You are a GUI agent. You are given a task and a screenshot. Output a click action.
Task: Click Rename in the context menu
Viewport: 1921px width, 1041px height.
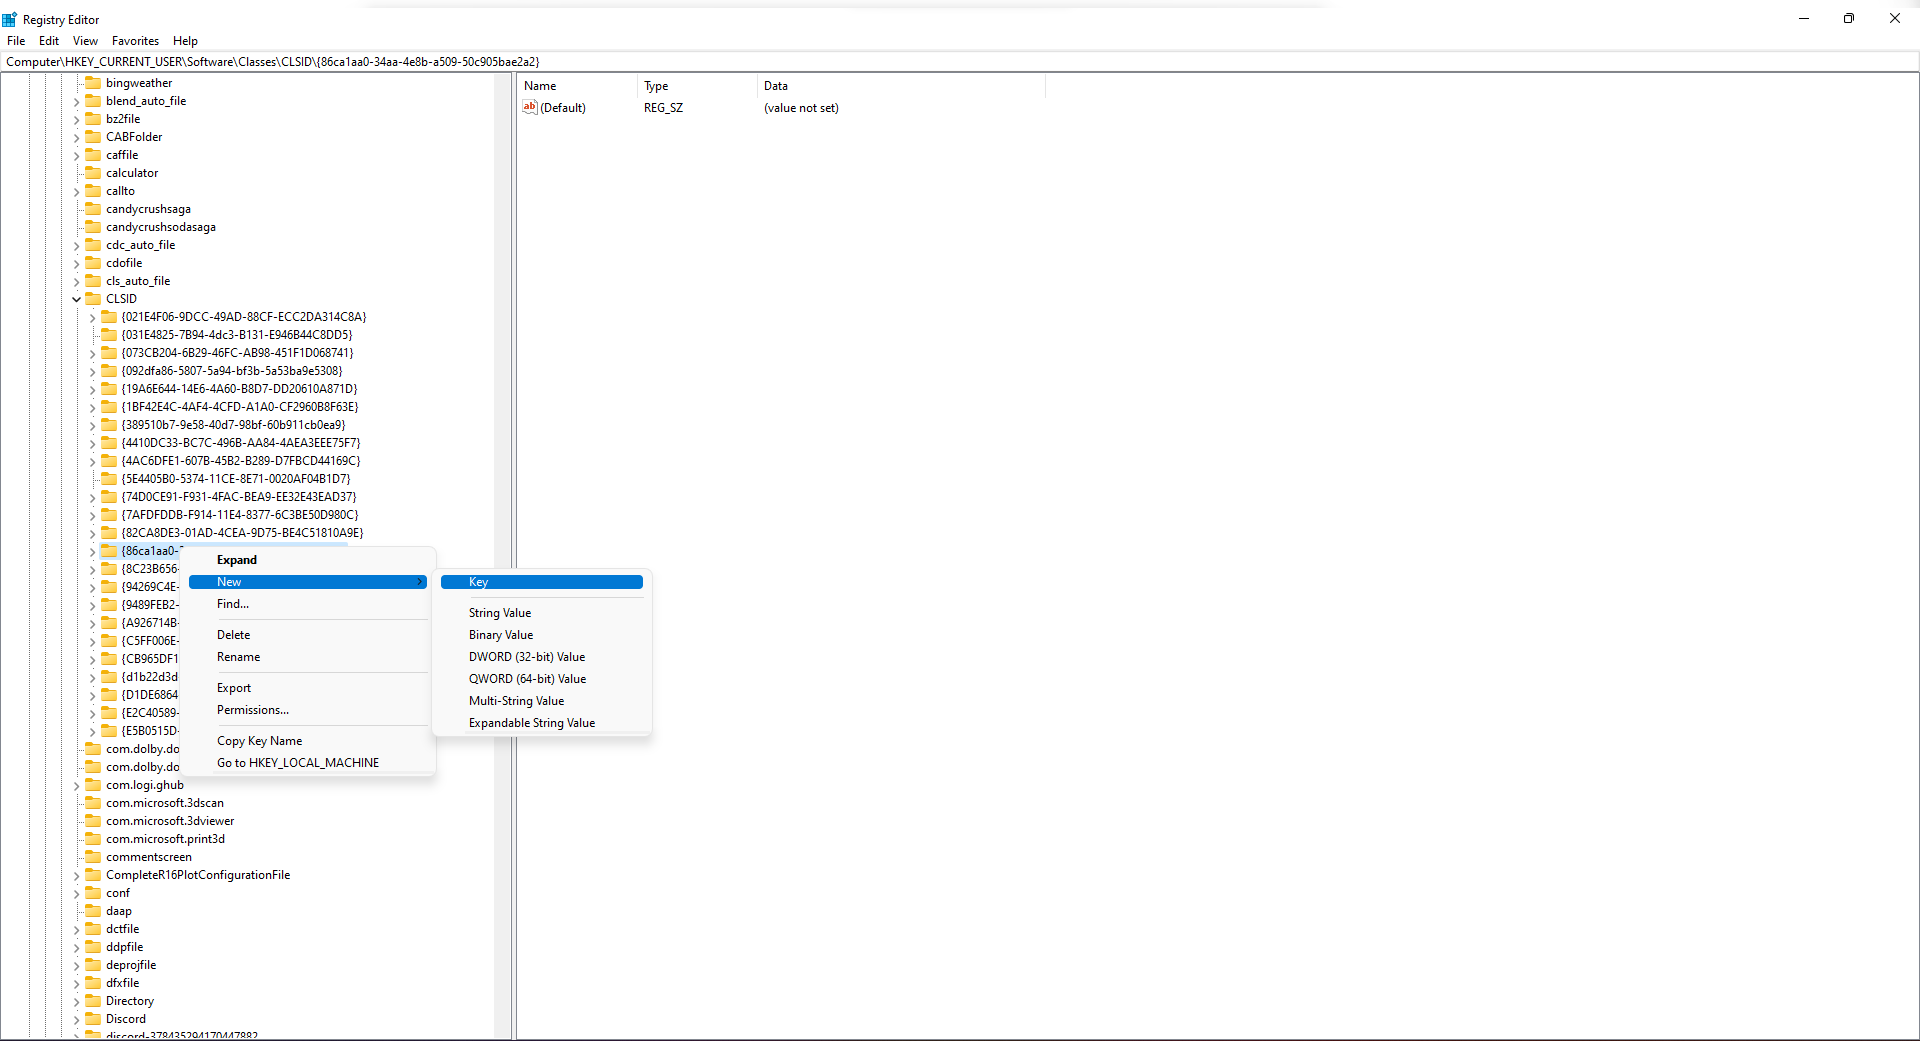pyautogui.click(x=308, y=657)
